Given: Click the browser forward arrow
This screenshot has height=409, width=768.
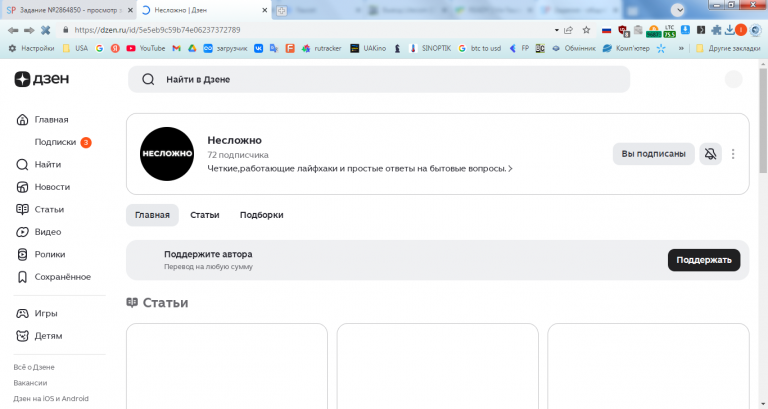Looking at the screenshot, I should tap(29, 30).
